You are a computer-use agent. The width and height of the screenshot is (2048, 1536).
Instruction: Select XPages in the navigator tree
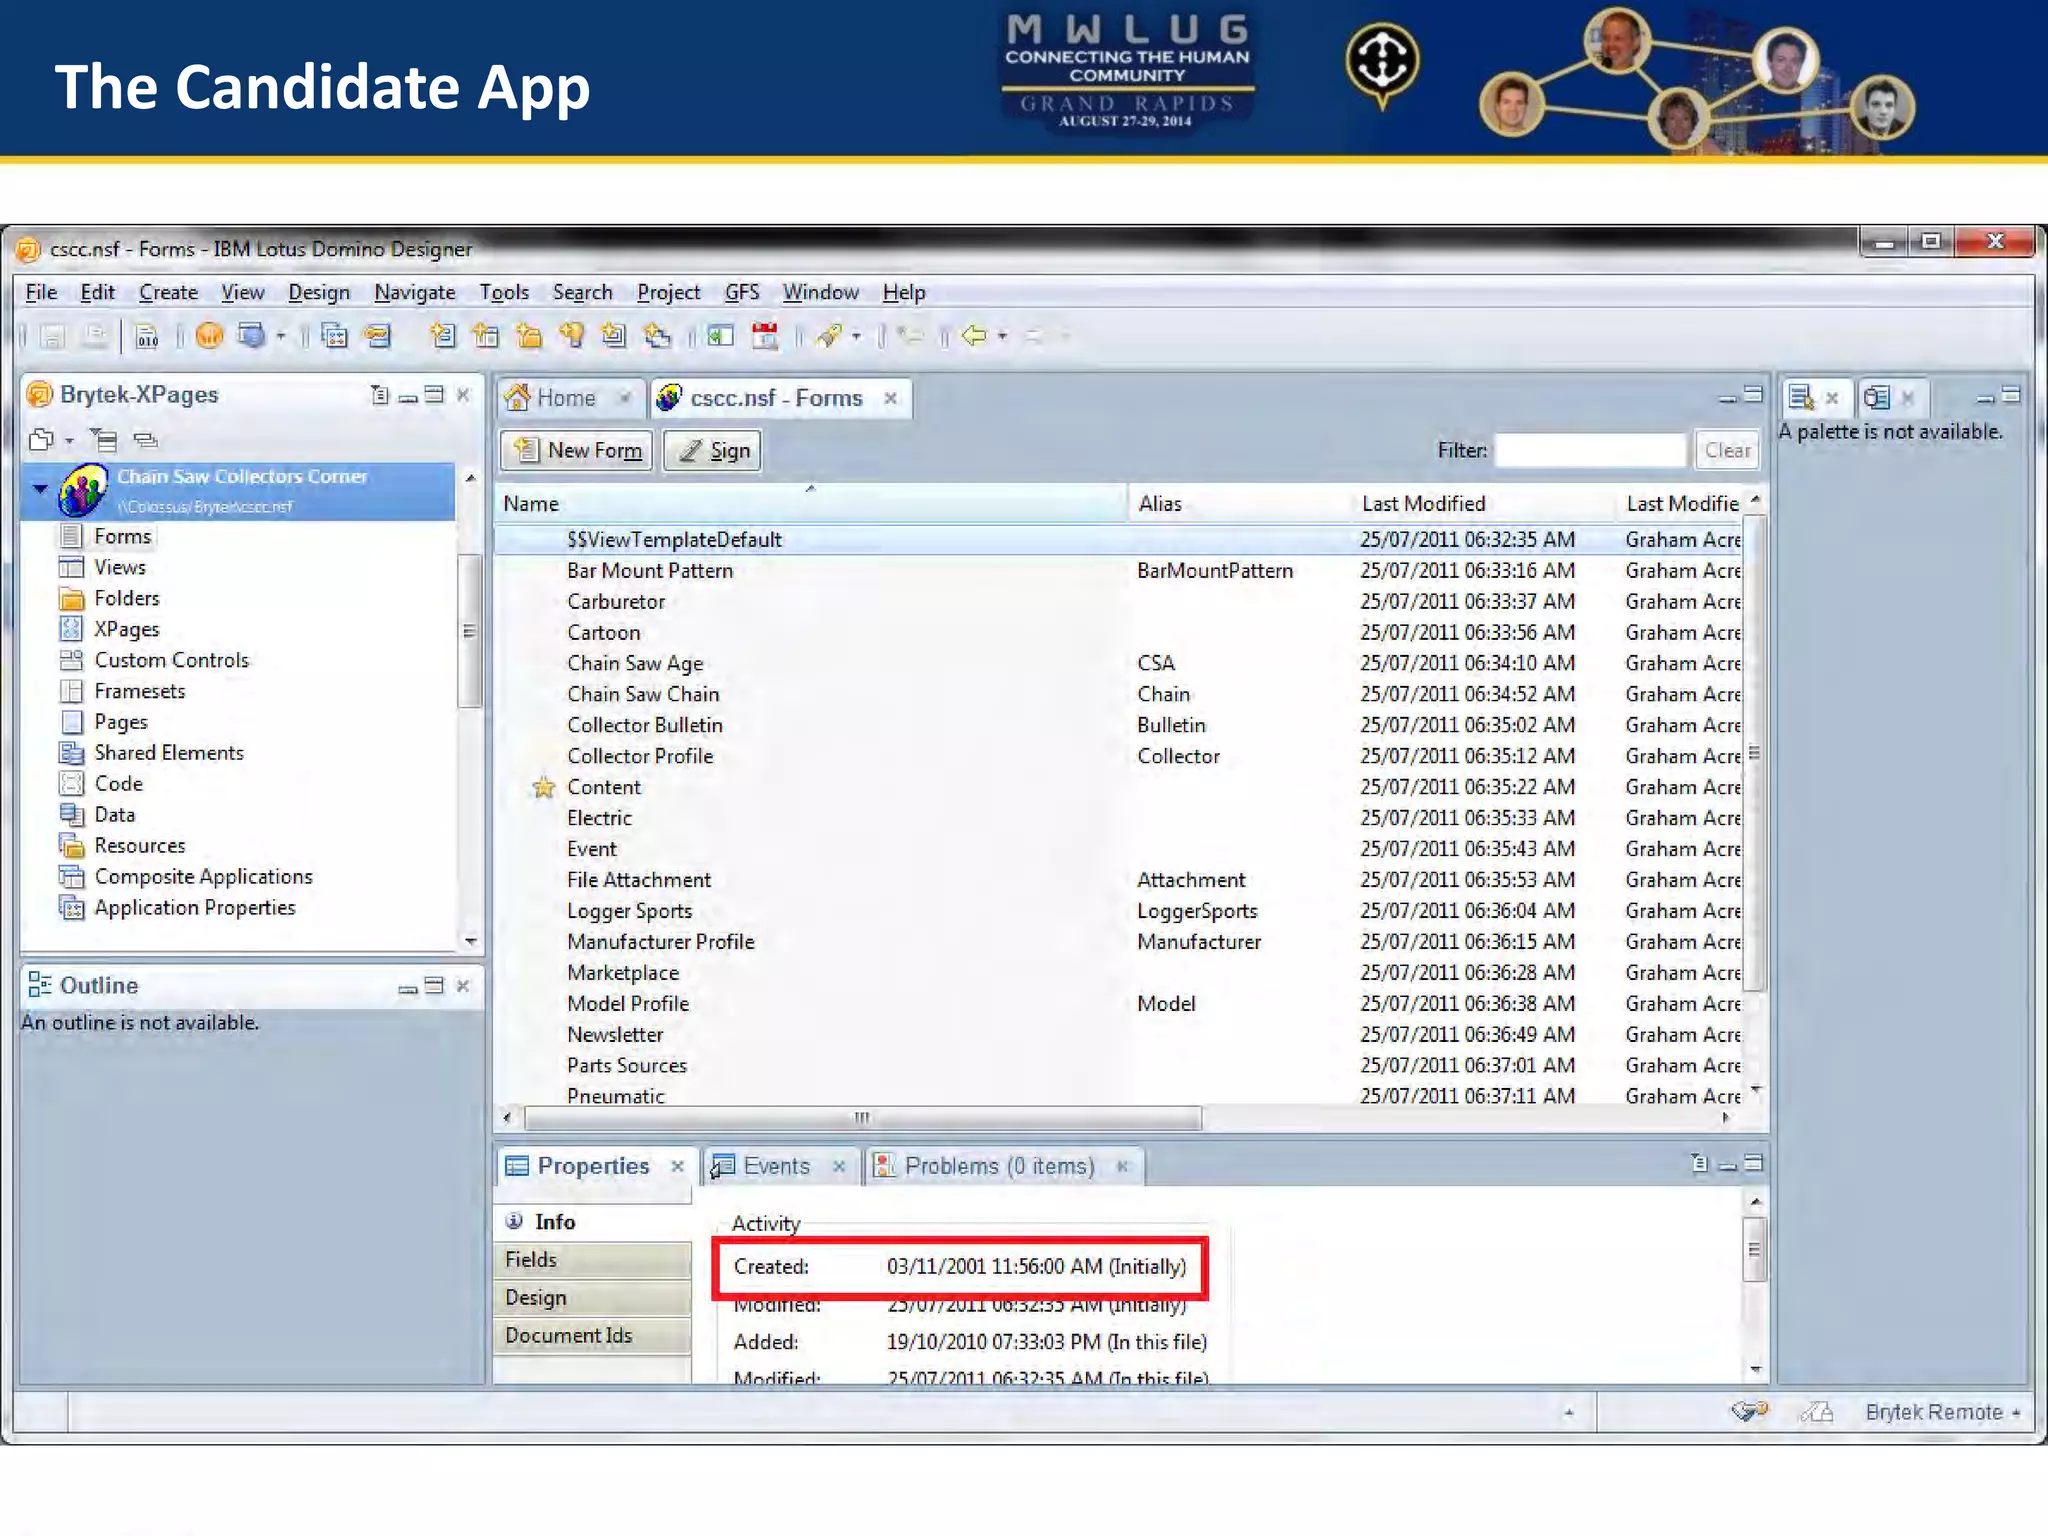126,629
